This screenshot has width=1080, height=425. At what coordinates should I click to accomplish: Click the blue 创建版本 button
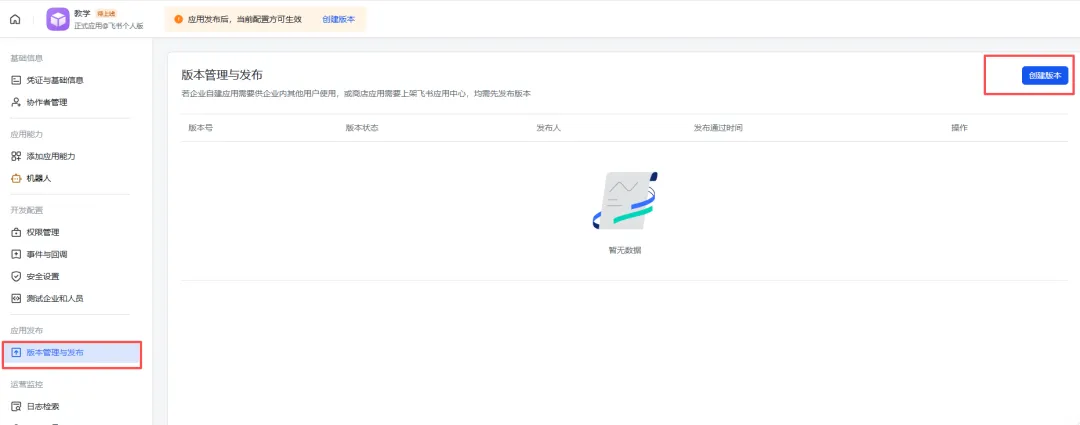(1044, 76)
